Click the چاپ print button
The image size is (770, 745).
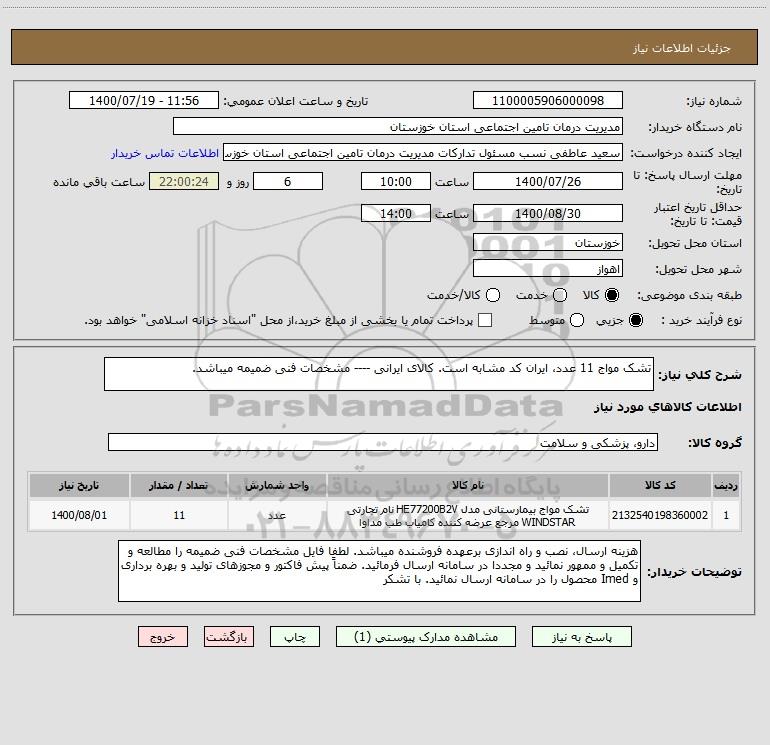click(x=295, y=637)
